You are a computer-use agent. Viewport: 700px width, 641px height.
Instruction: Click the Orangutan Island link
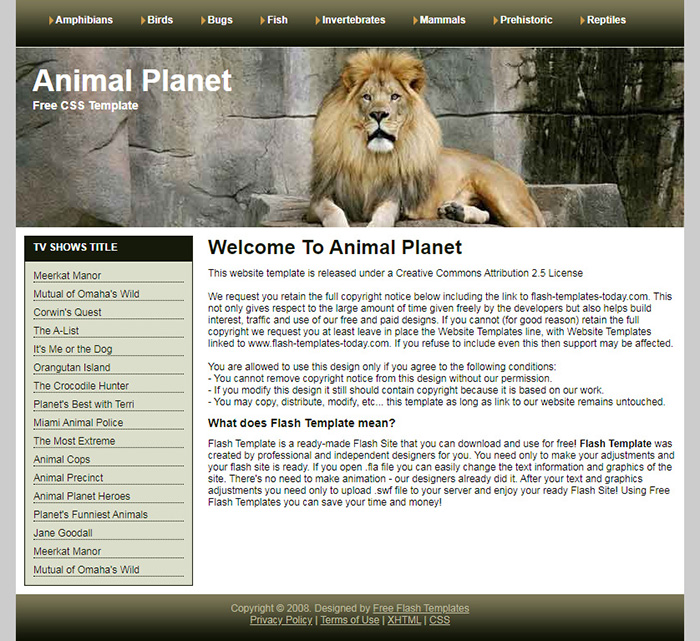72,367
